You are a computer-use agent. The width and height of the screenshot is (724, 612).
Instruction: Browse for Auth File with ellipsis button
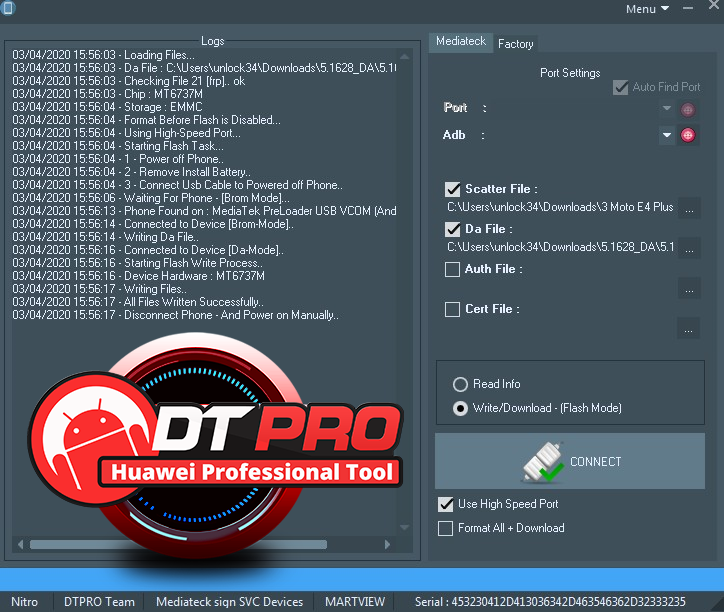click(x=689, y=288)
